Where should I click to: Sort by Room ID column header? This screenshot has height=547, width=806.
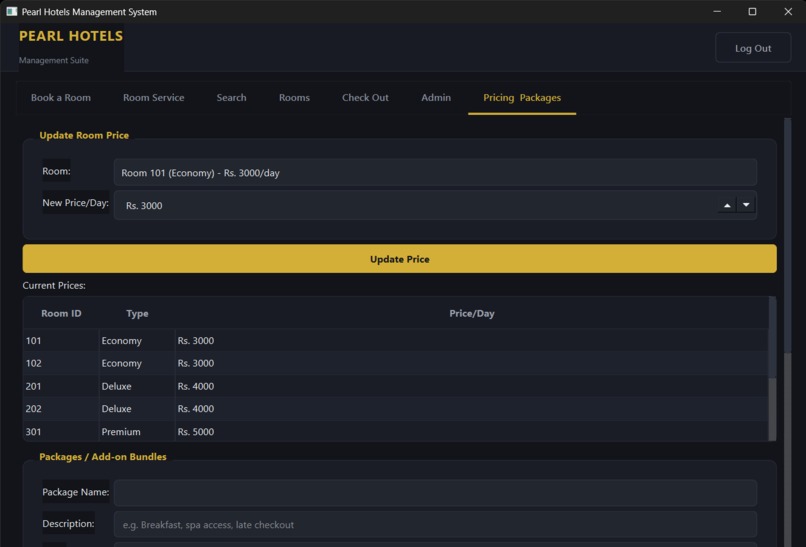(61, 314)
